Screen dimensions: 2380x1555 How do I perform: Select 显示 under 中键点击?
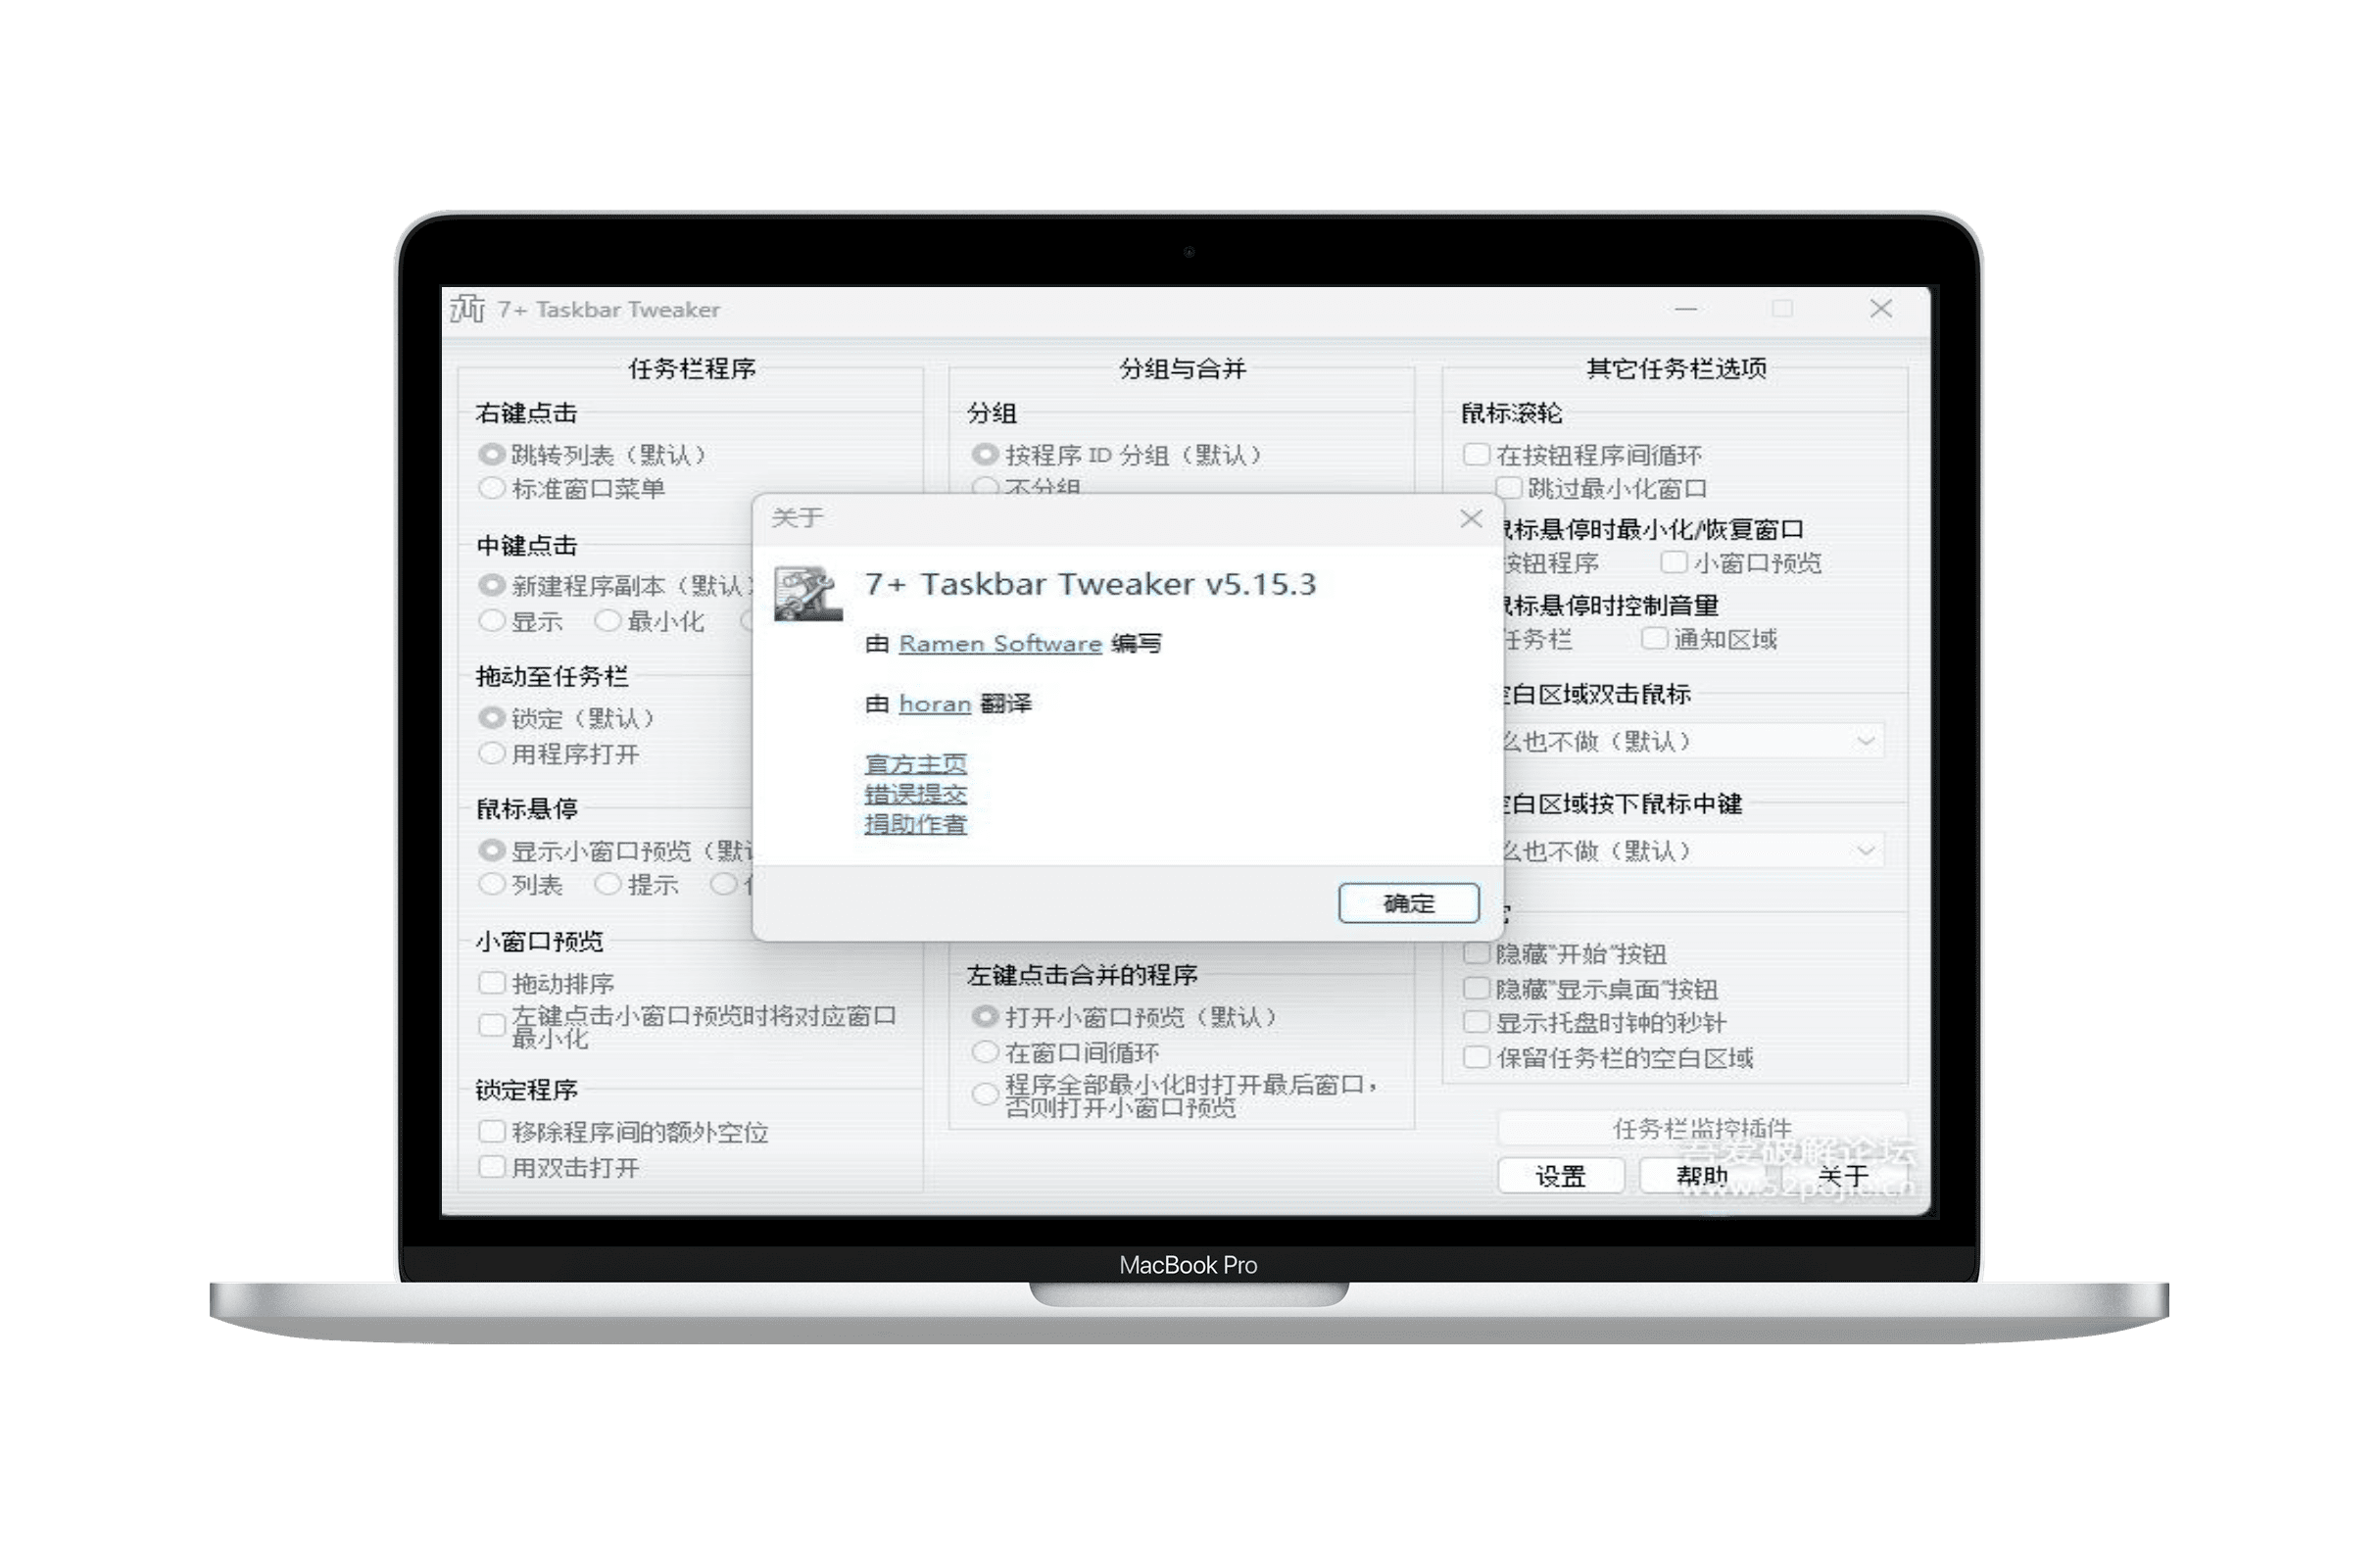(x=491, y=621)
